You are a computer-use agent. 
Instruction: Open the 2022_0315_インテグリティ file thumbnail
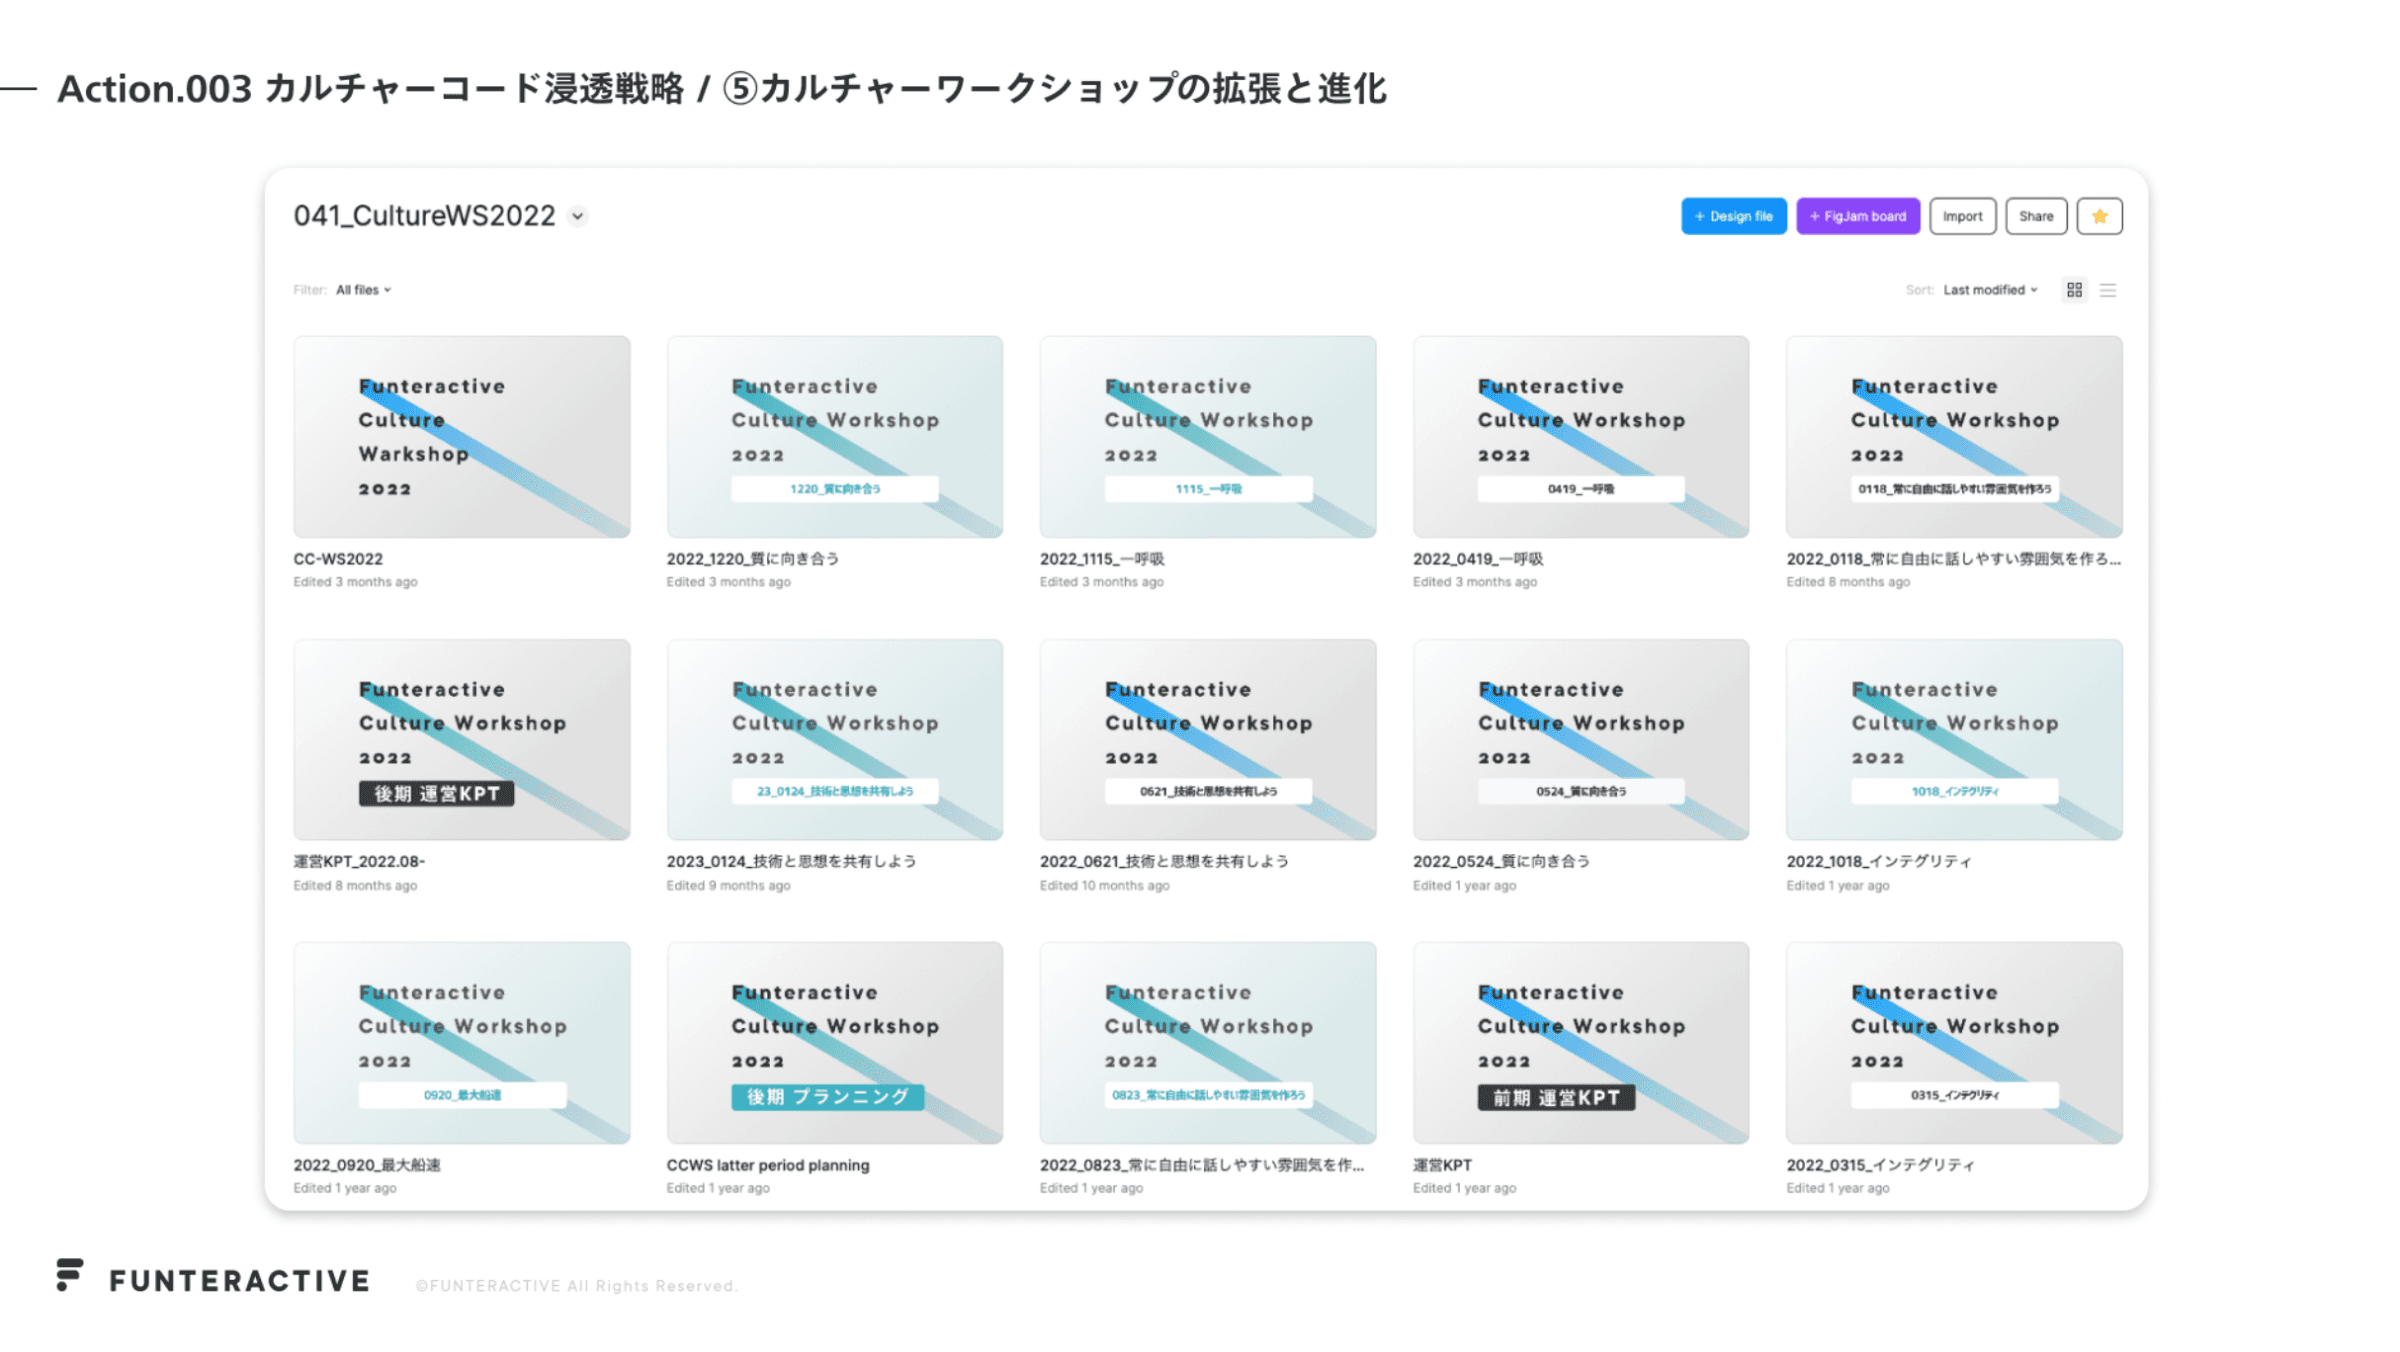(1953, 1043)
